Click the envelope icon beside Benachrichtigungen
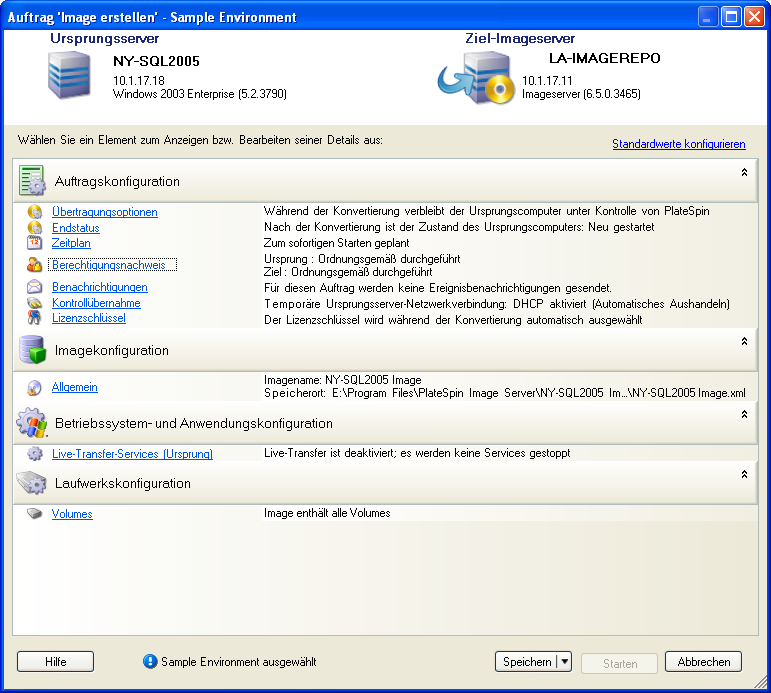Screen dimensions: 771x693 pyautogui.click(x=34, y=287)
